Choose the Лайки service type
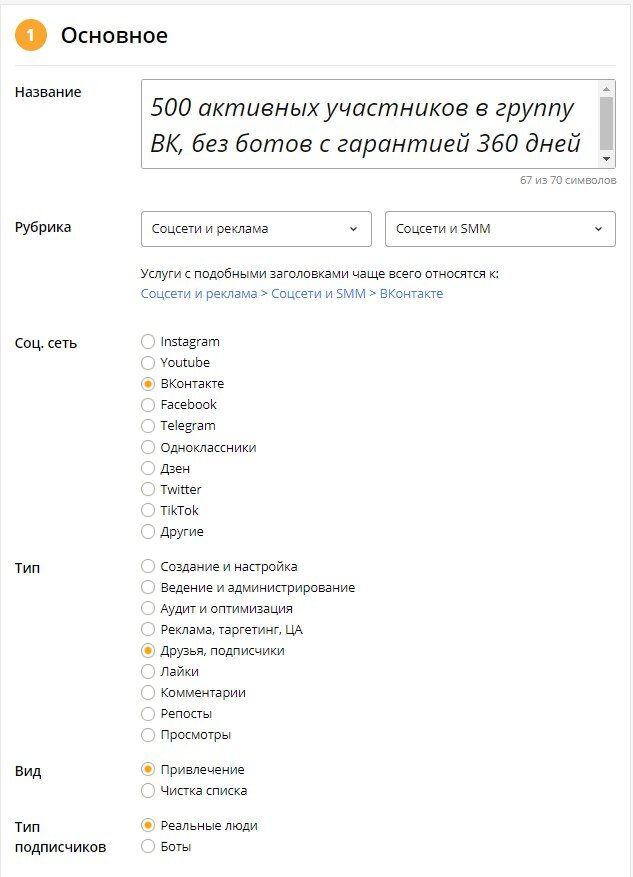 (x=148, y=671)
